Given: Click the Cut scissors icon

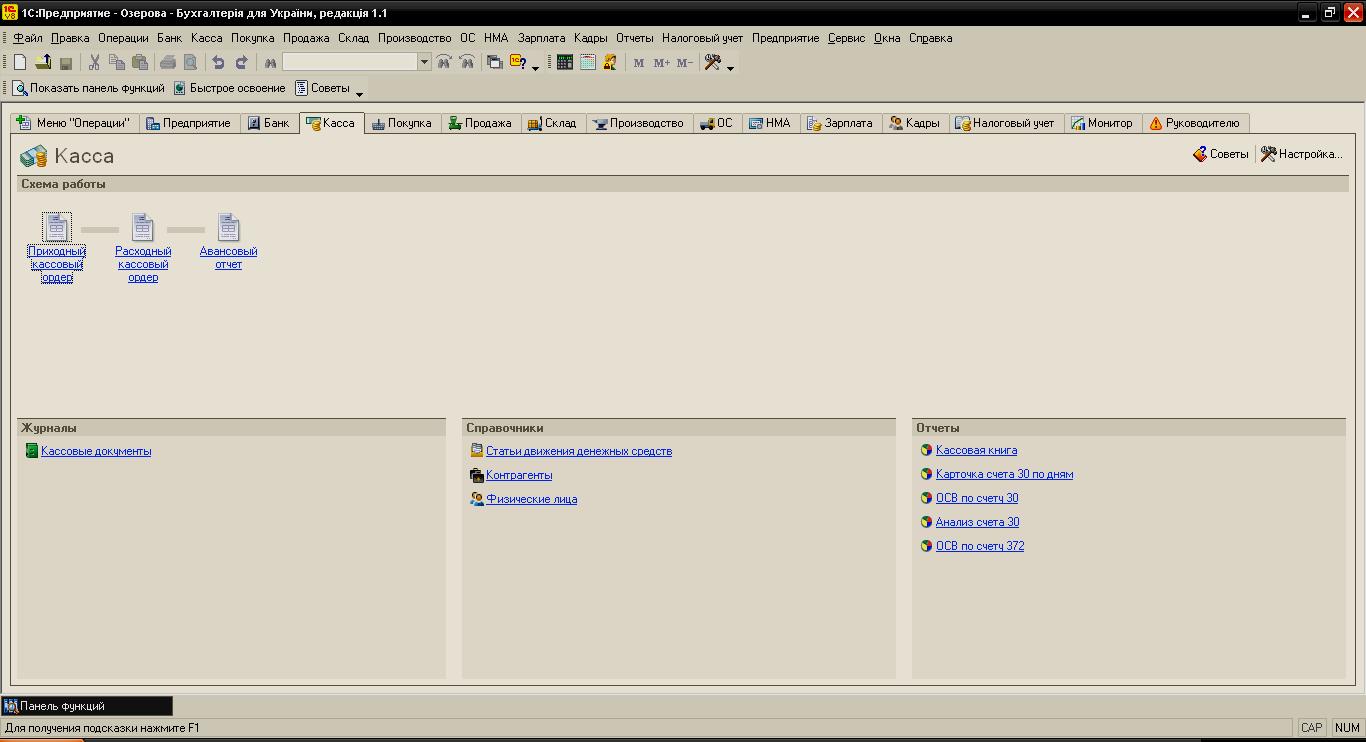Looking at the screenshot, I should (x=94, y=62).
